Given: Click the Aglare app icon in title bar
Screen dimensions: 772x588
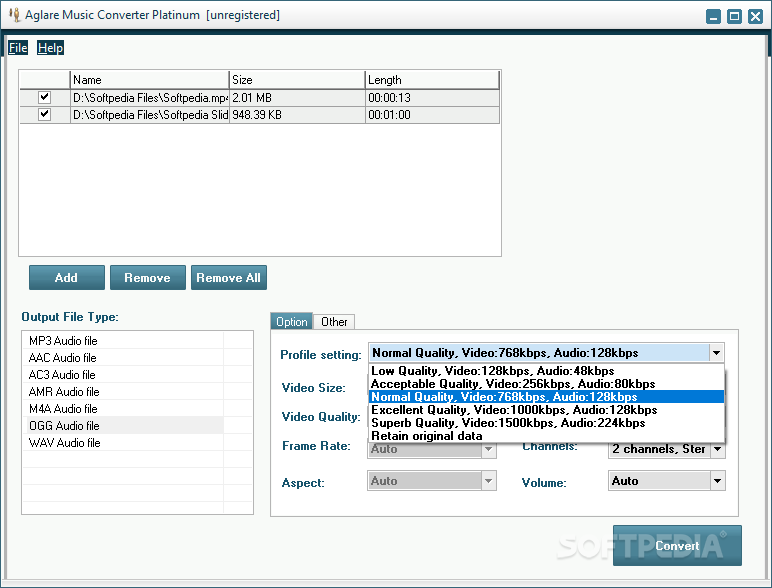Looking at the screenshot, I should (x=14, y=15).
